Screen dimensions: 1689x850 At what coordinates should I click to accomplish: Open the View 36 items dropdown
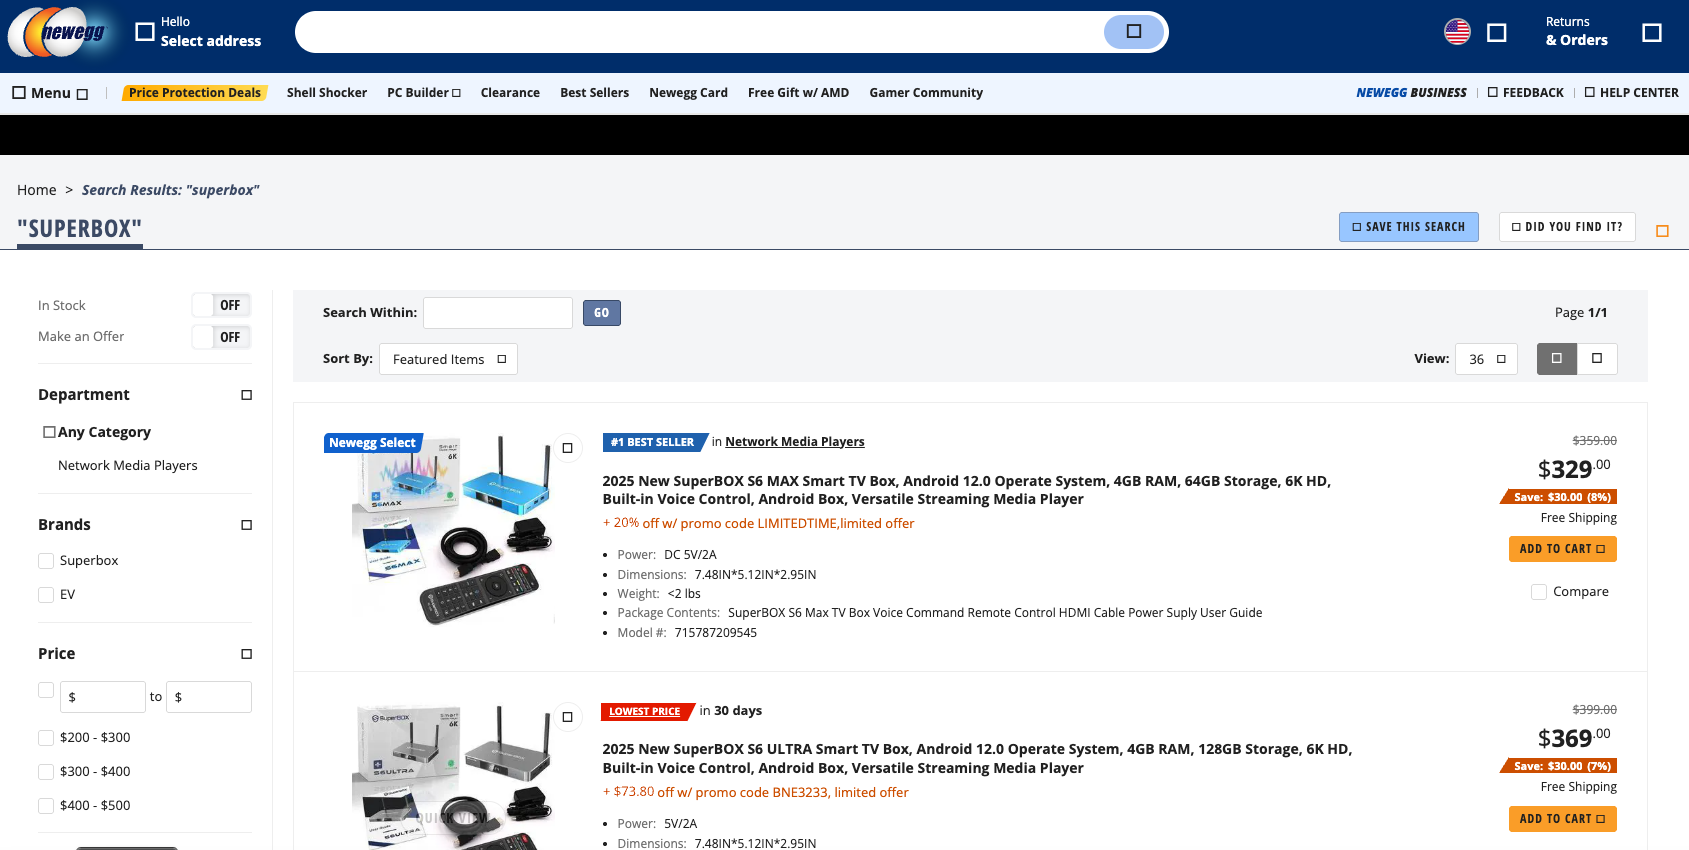(x=1486, y=359)
